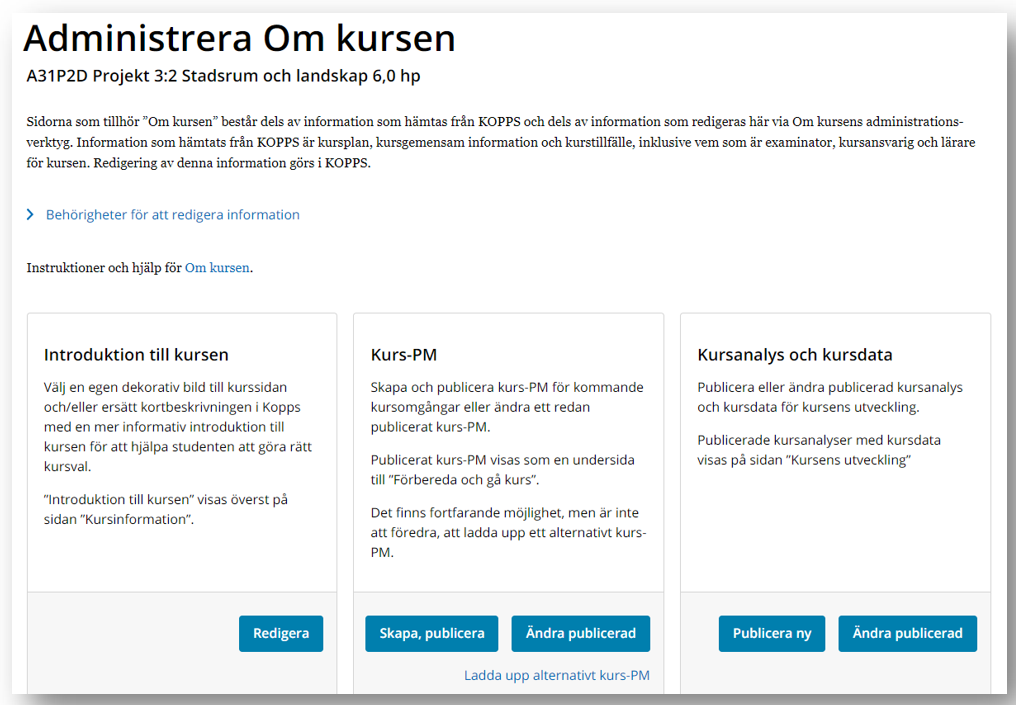This screenshot has height=705, width=1016.
Task: Click the "Publicerade kursanalyser med kursdata" paragraph
Action: tap(818, 450)
